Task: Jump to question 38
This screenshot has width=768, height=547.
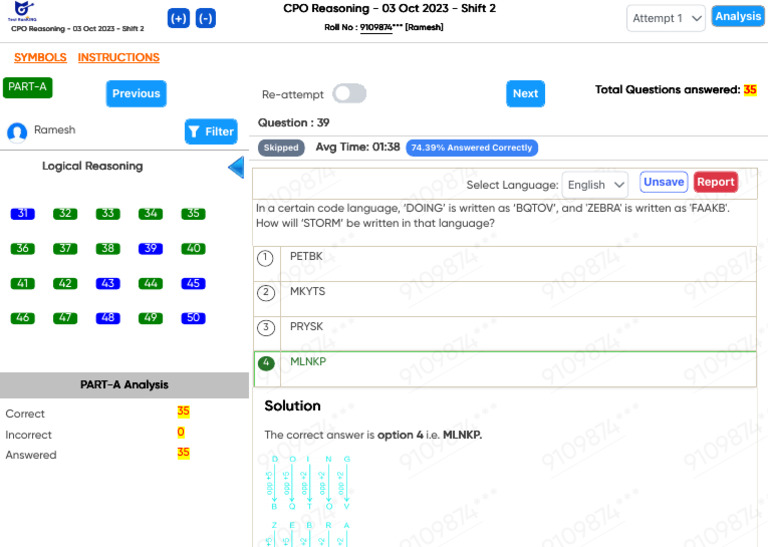Action: click(108, 248)
